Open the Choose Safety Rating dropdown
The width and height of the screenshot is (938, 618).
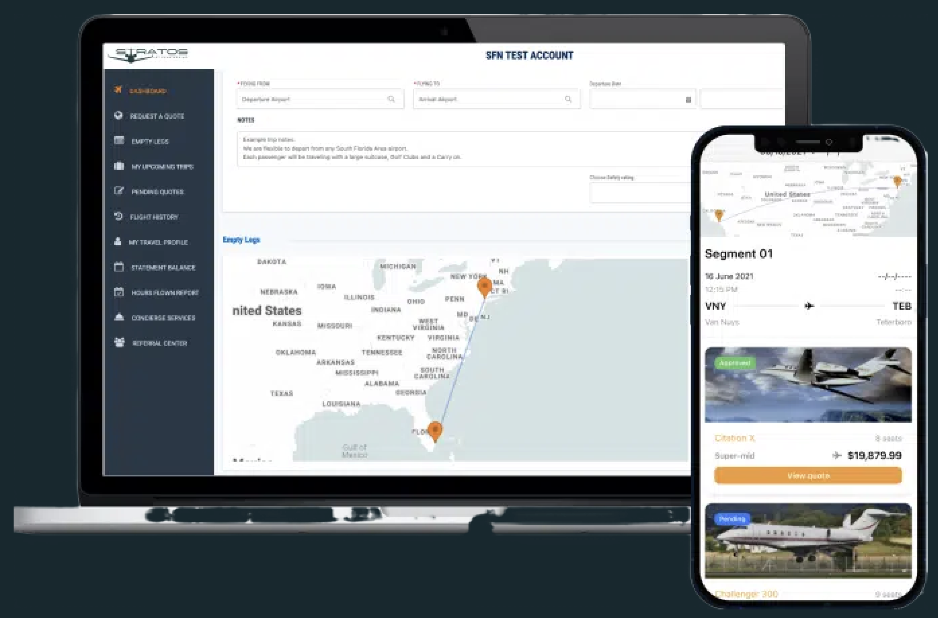(640, 192)
